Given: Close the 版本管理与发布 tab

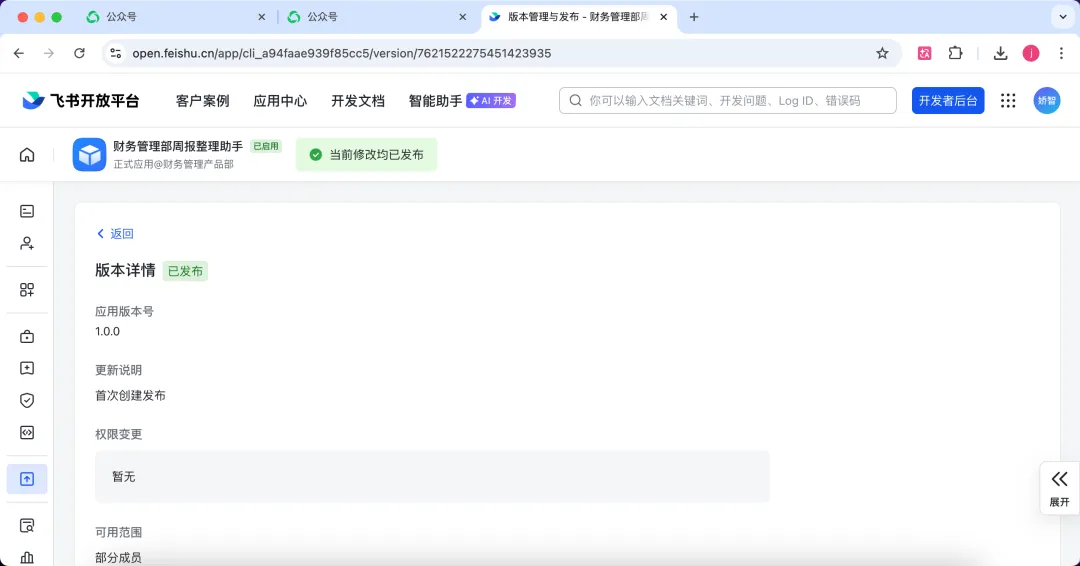Looking at the screenshot, I should pyautogui.click(x=663, y=17).
